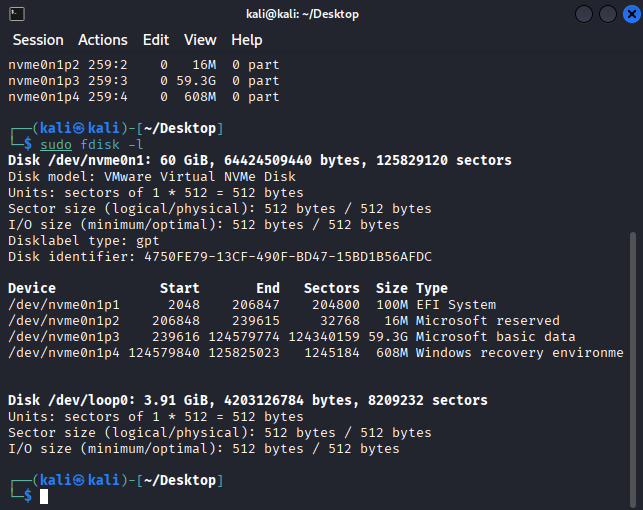Click the /dev/nvme0n1p4 device entry

pyautogui.click(x=63, y=353)
